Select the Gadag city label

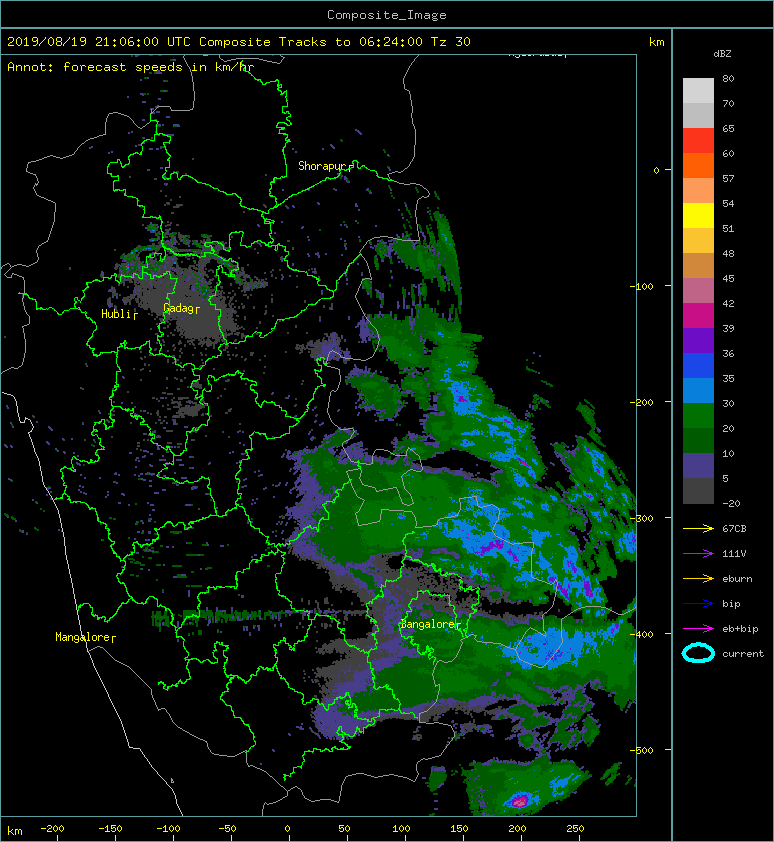point(178,308)
